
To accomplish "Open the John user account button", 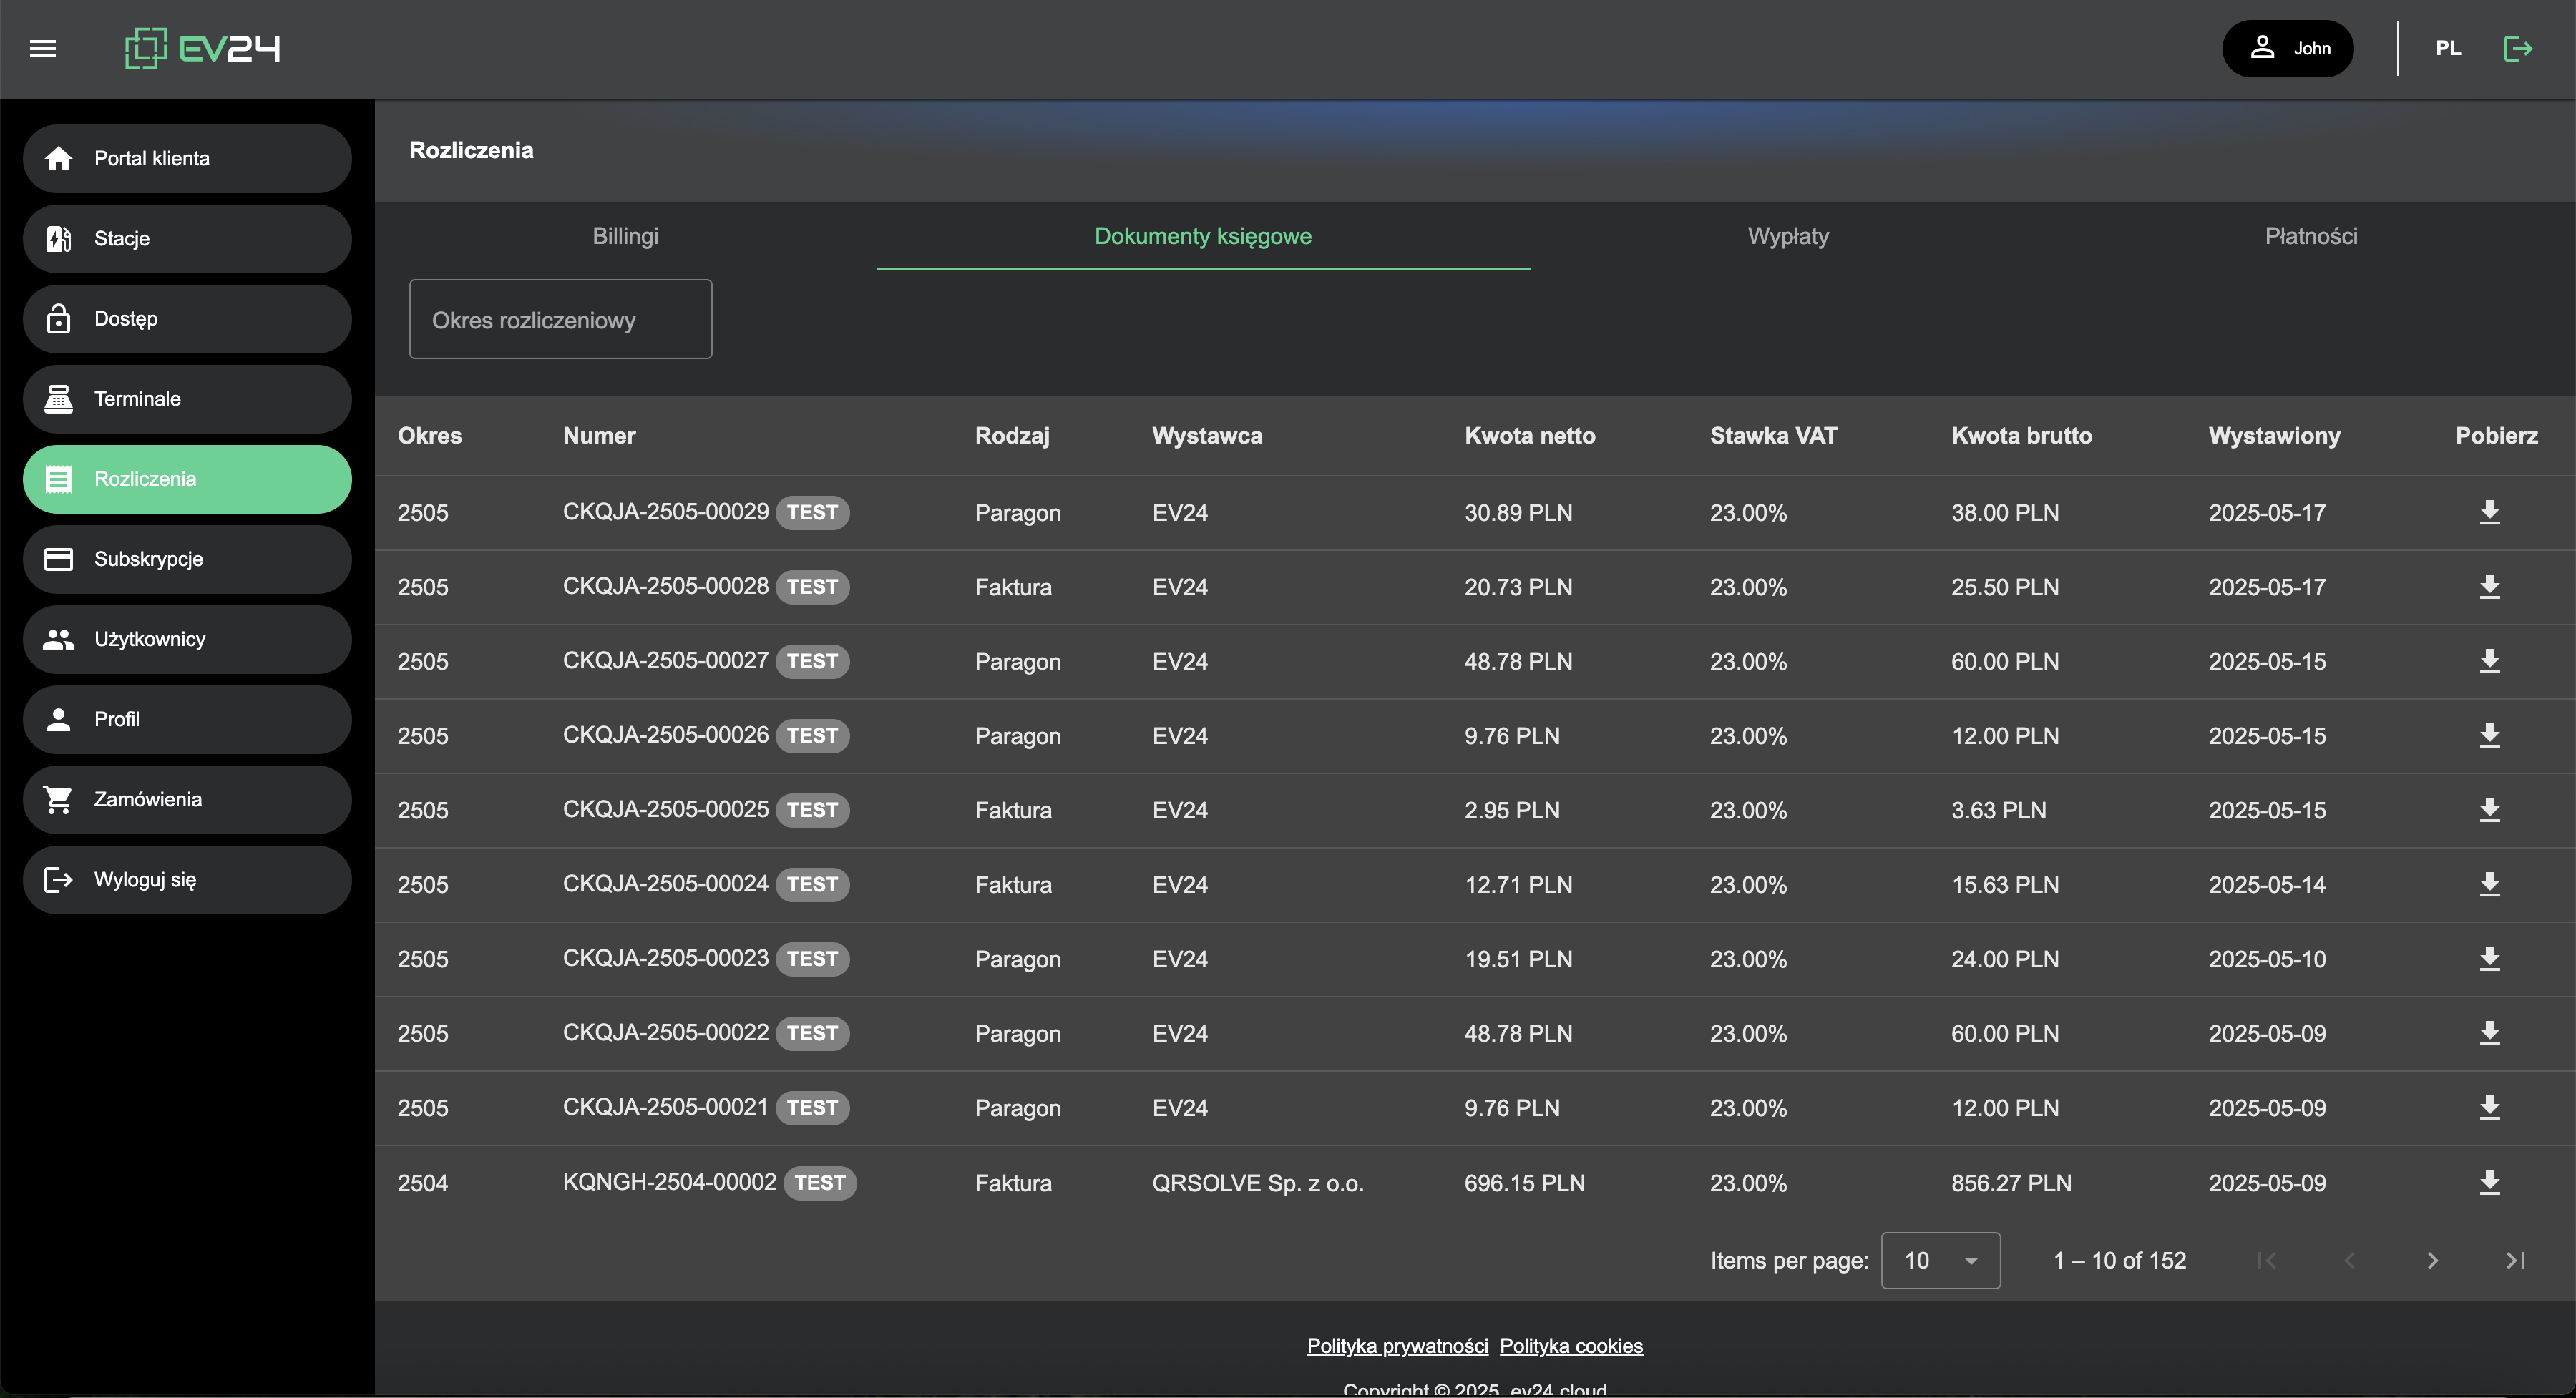I will pyautogui.click(x=2287, y=48).
